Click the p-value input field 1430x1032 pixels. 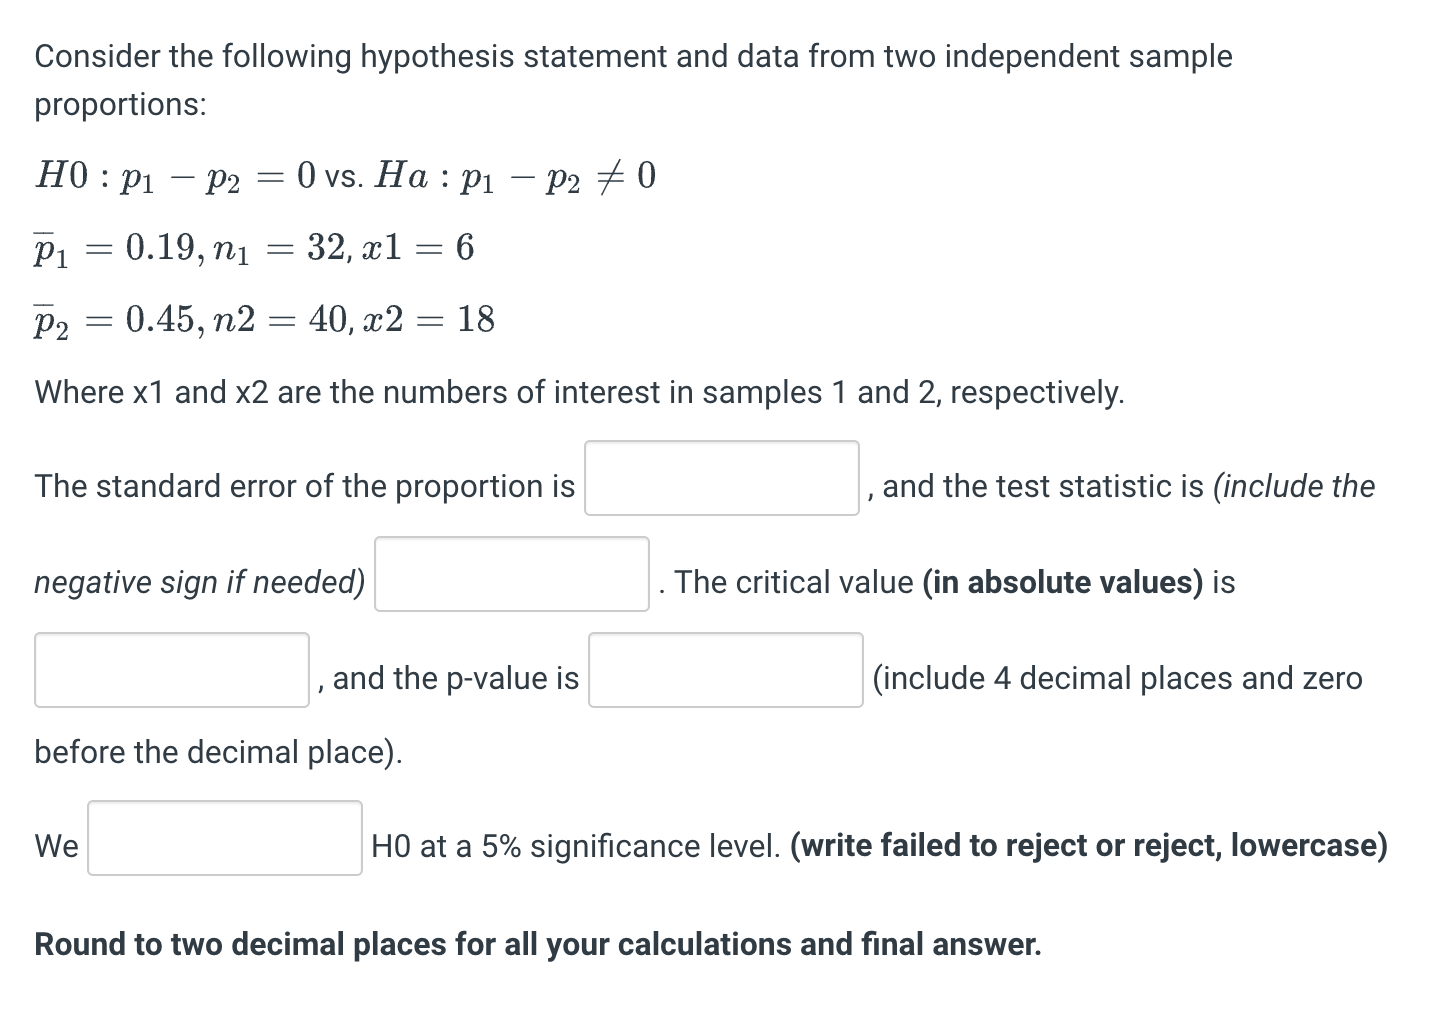point(726,670)
